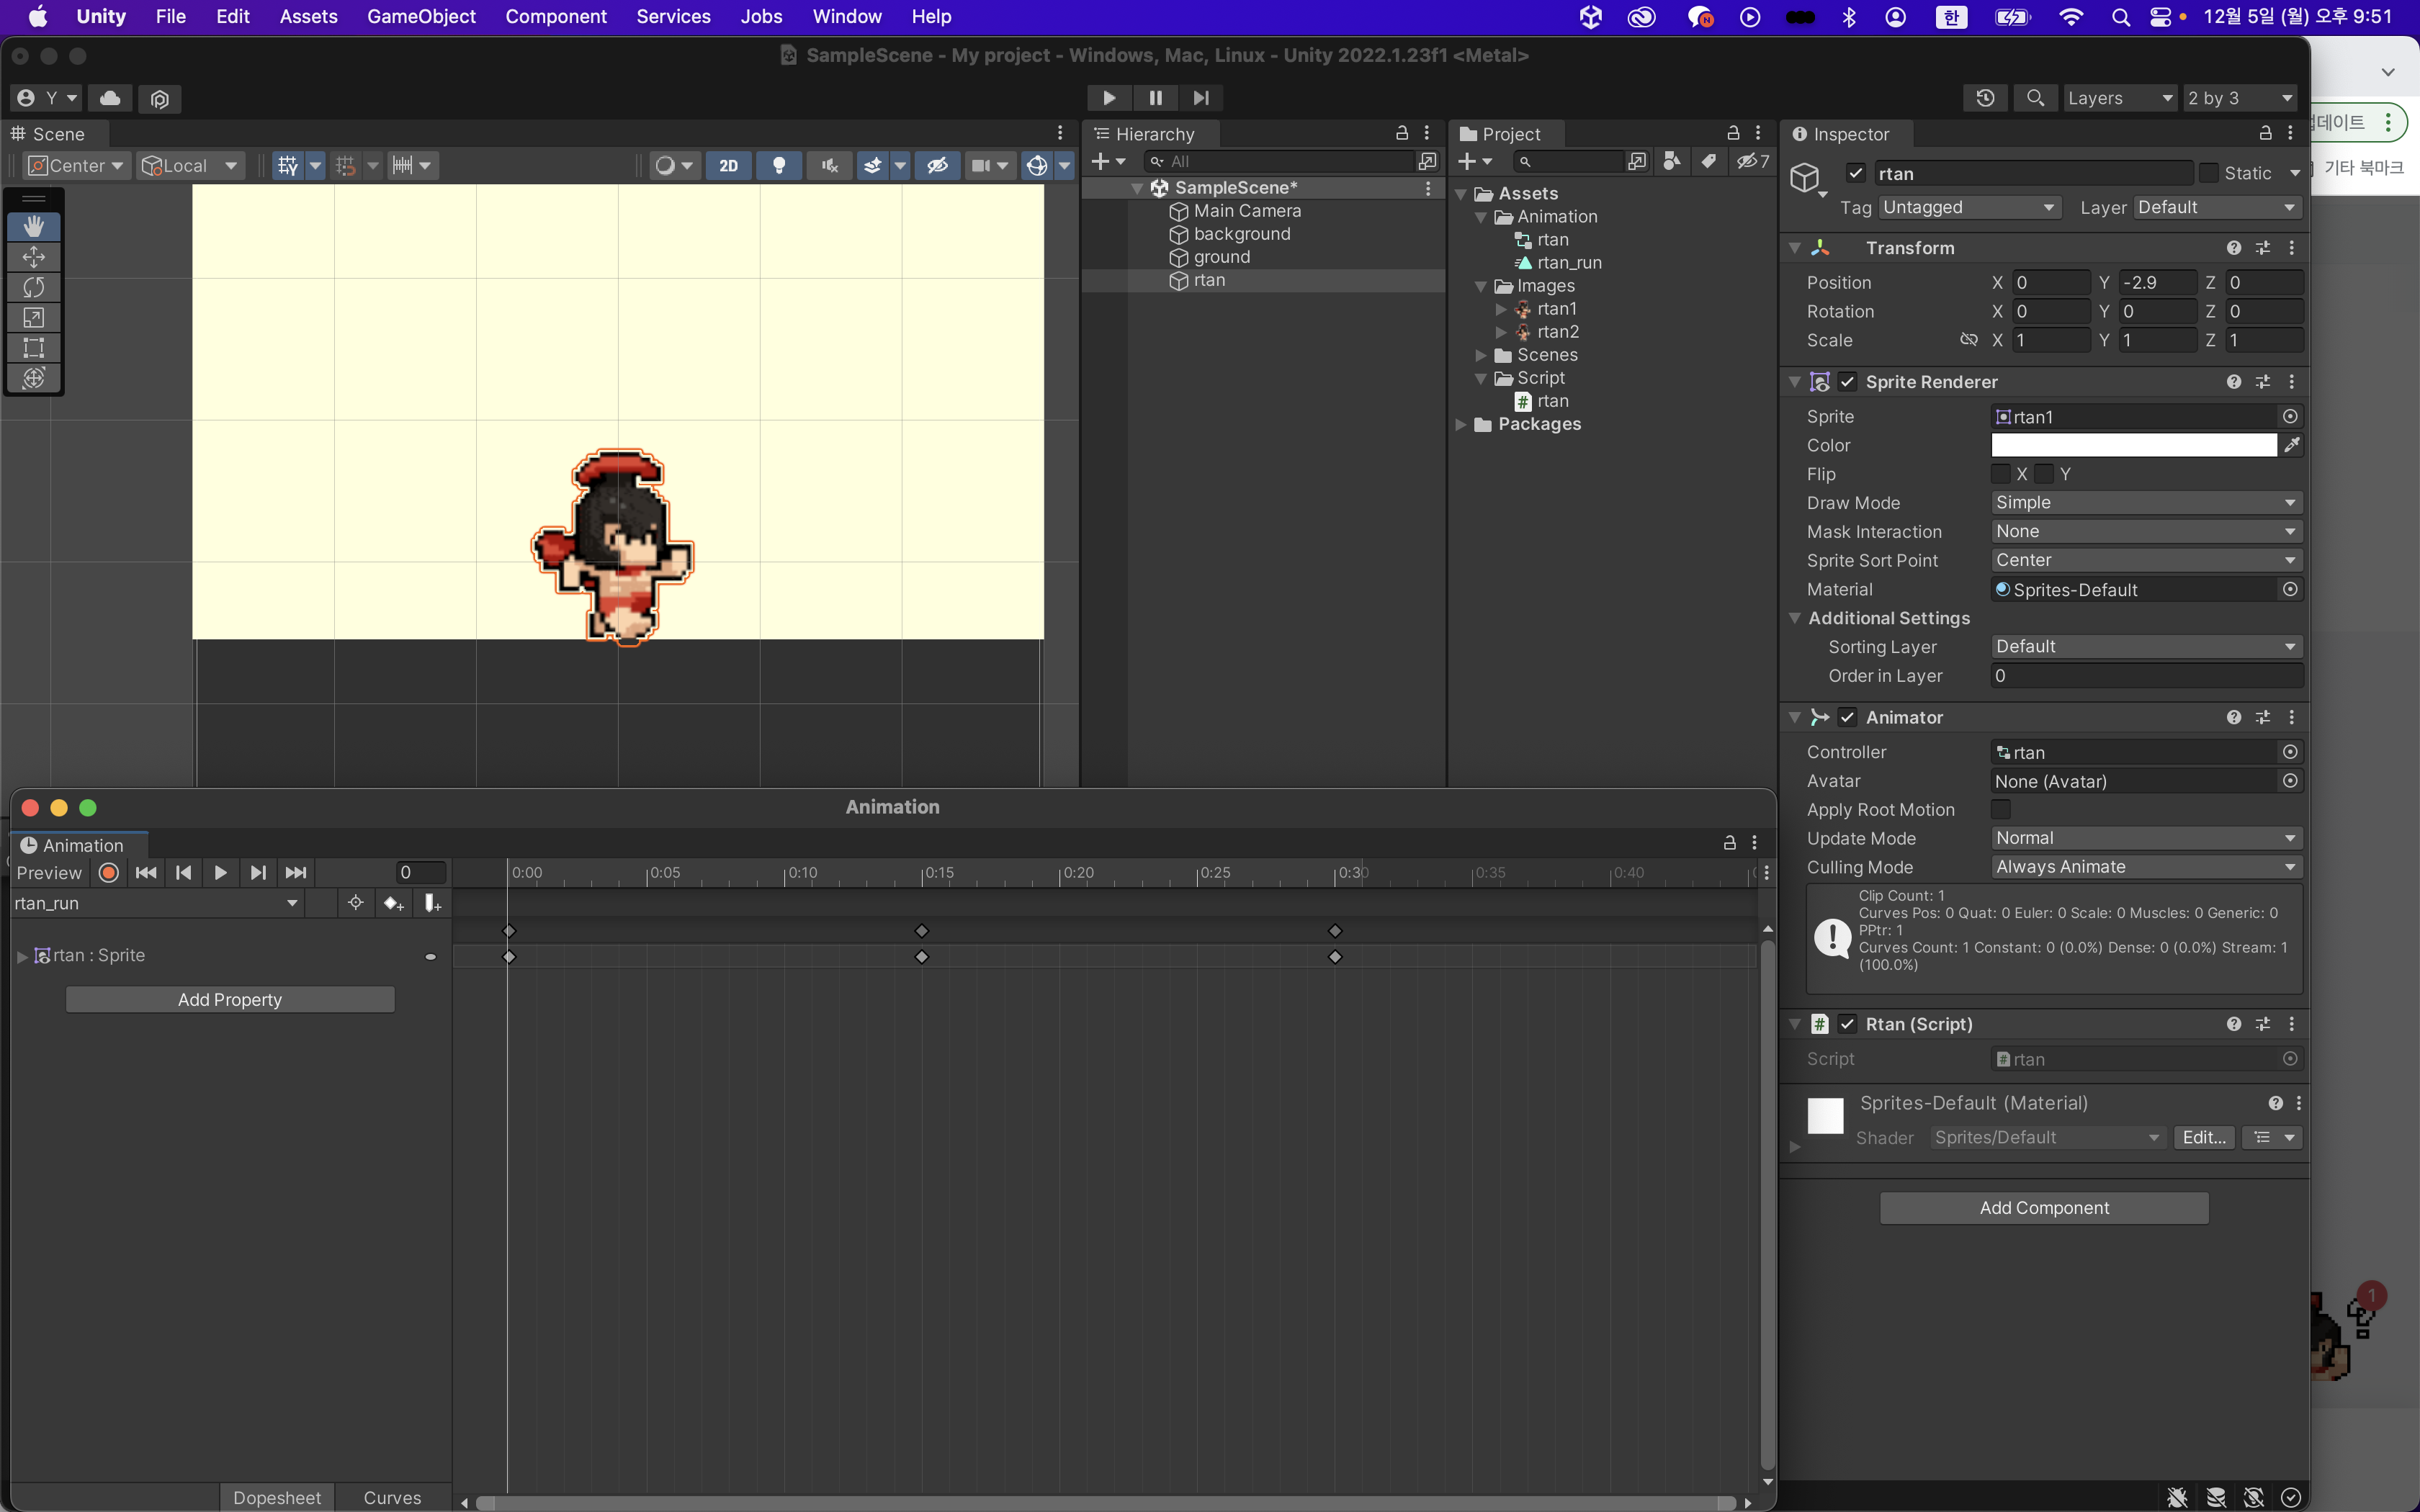Click the Step button in Unity toolbar
This screenshot has height=1512, width=2420.
[x=1201, y=98]
